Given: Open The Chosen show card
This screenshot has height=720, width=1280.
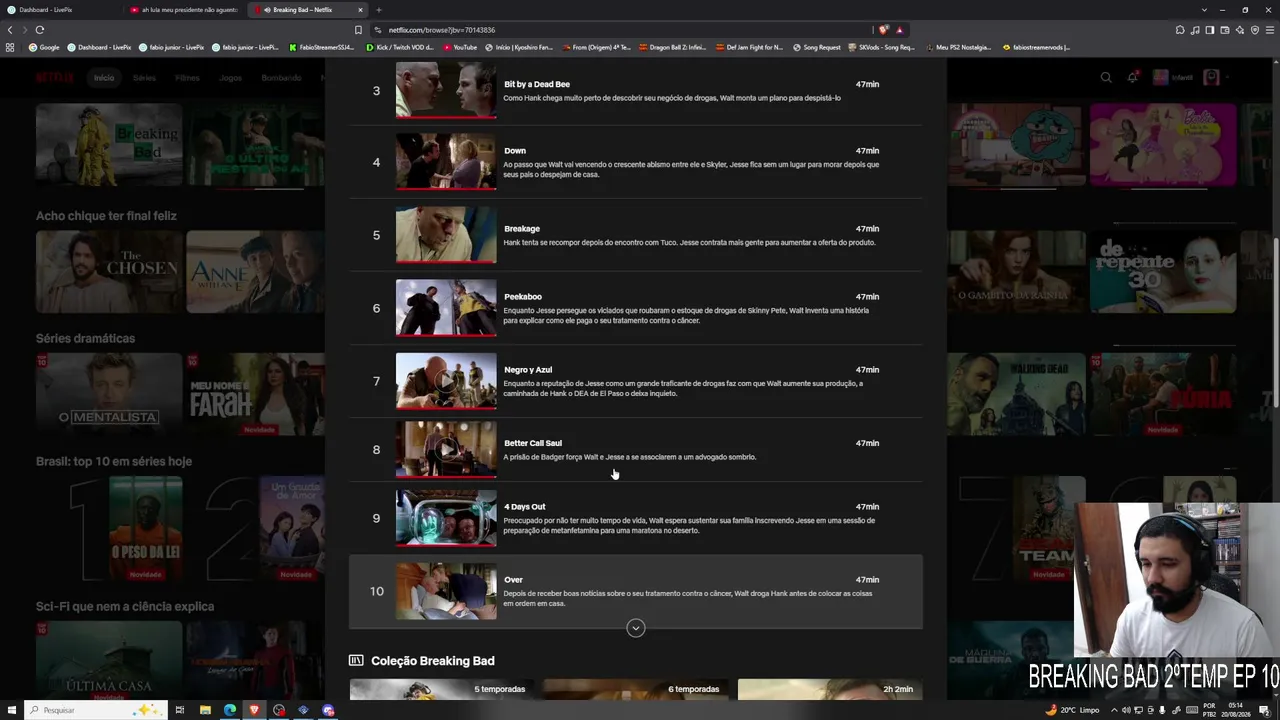Looking at the screenshot, I should pyautogui.click(x=109, y=271).
